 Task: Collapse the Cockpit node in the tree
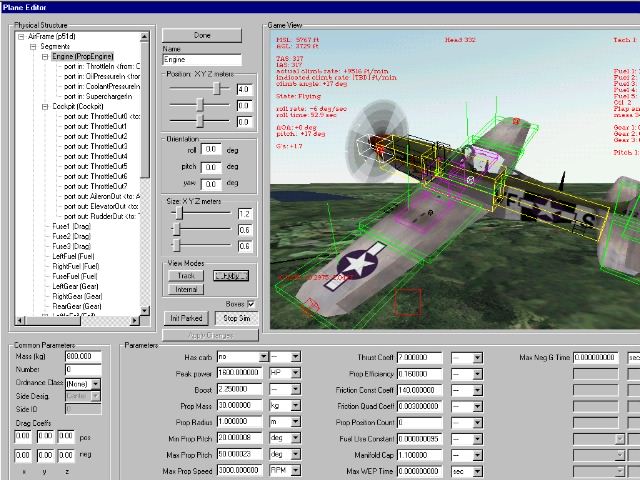pyautogui.click(x=45, y=105)
